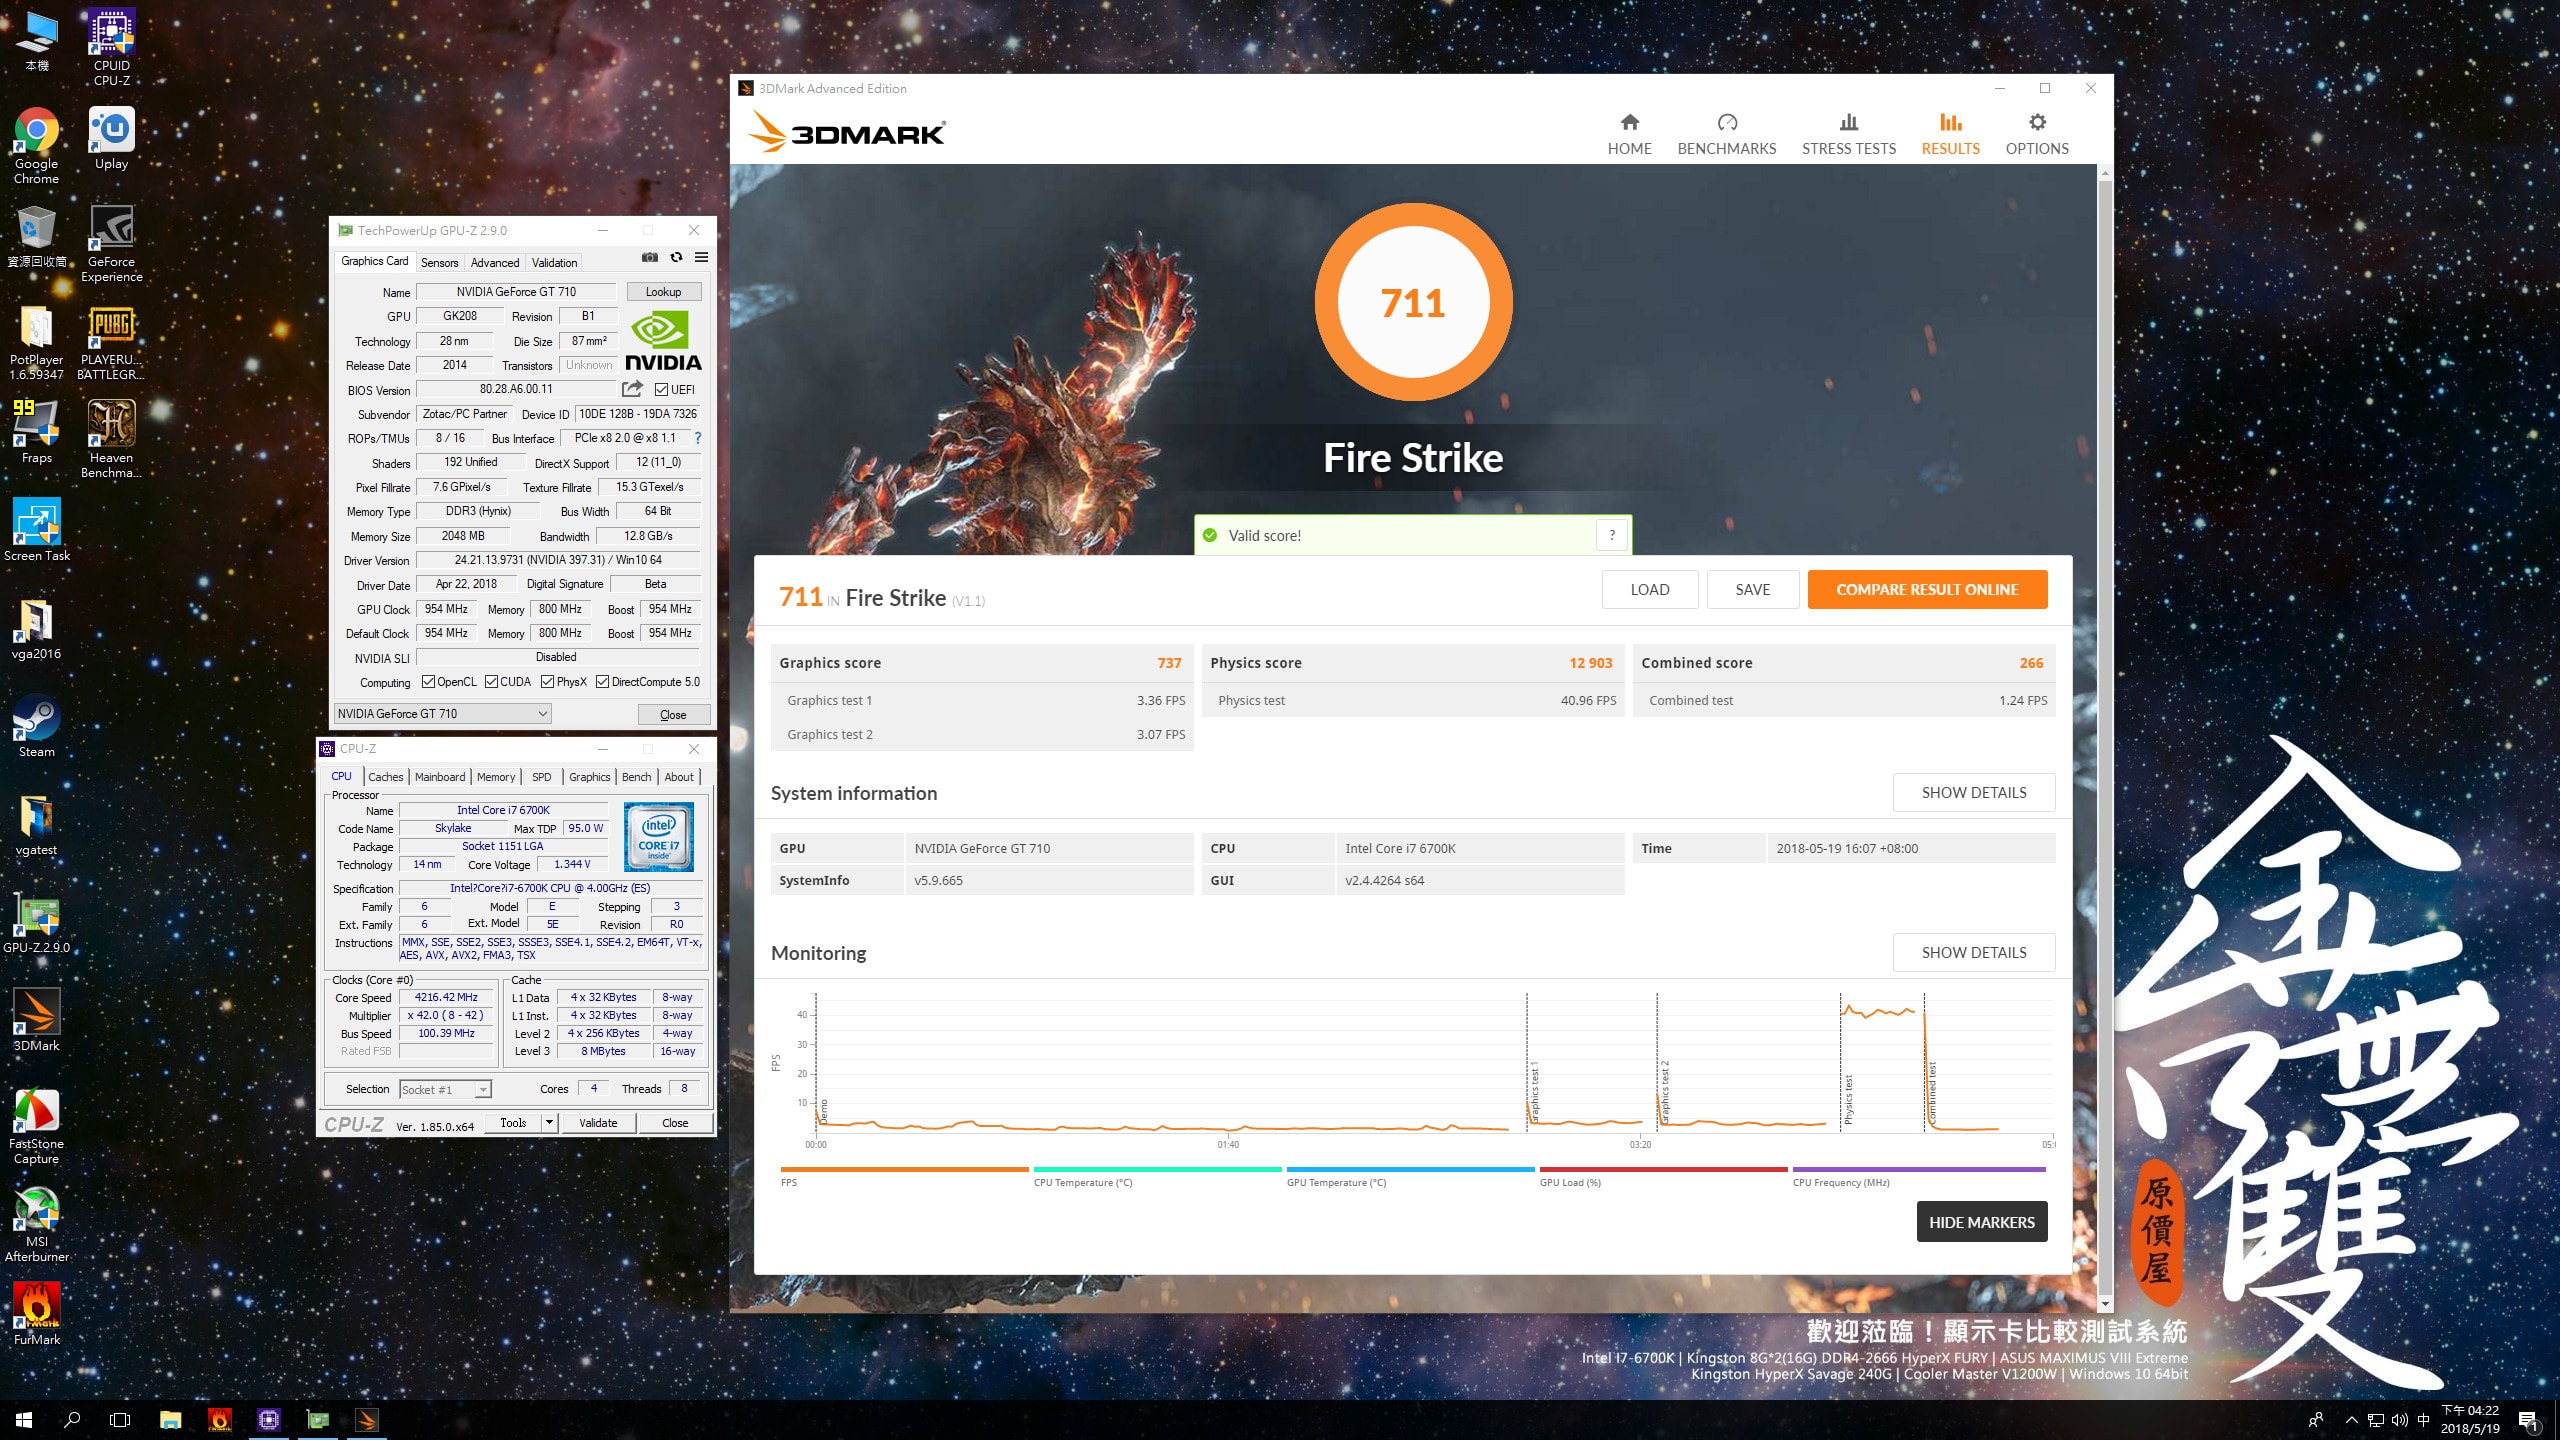Click GPU-Z Lookup button
This screenshot has width=2560, height=1440.
663,292
